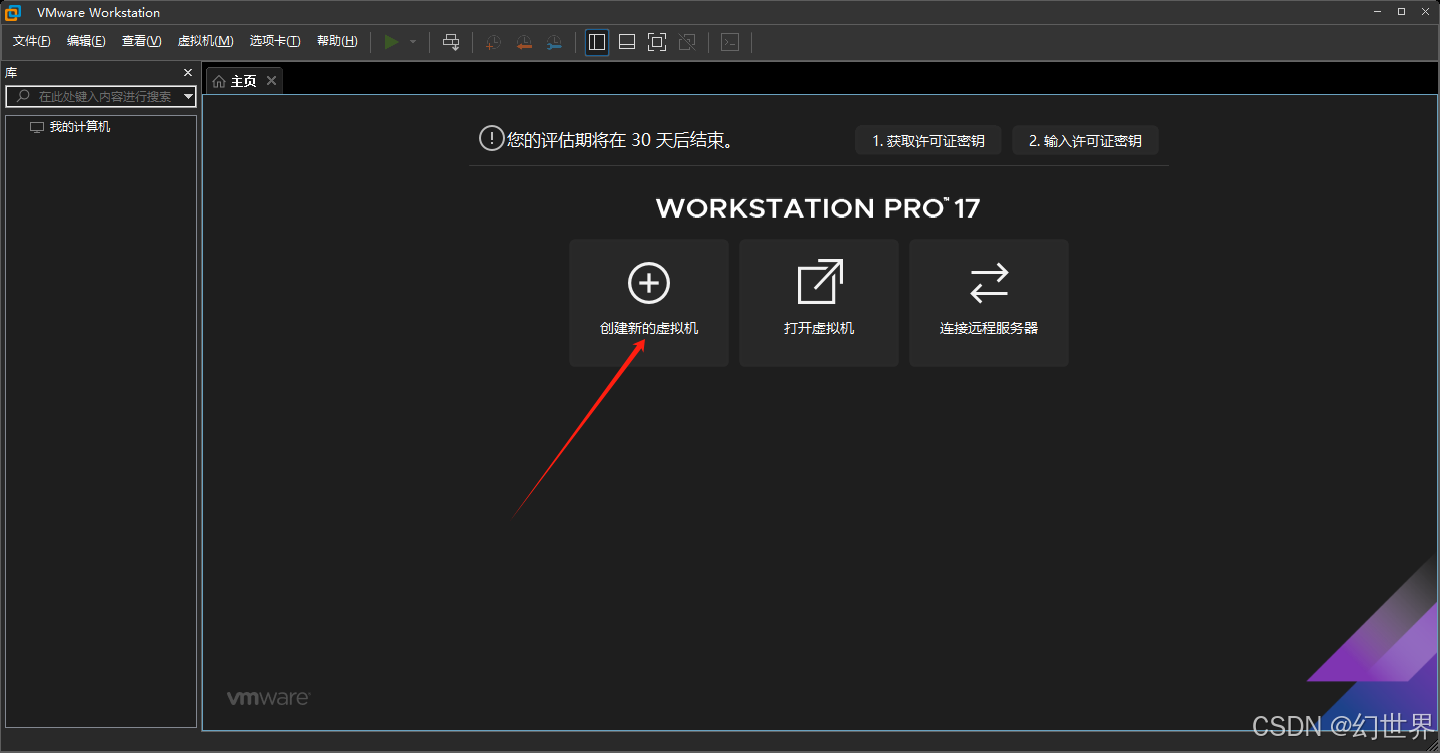Image resolution: width=1440 pixels, height=753 pixels.
Task: Toggle the thumbnail bar view icon
Action: click(x=627, y=42)
